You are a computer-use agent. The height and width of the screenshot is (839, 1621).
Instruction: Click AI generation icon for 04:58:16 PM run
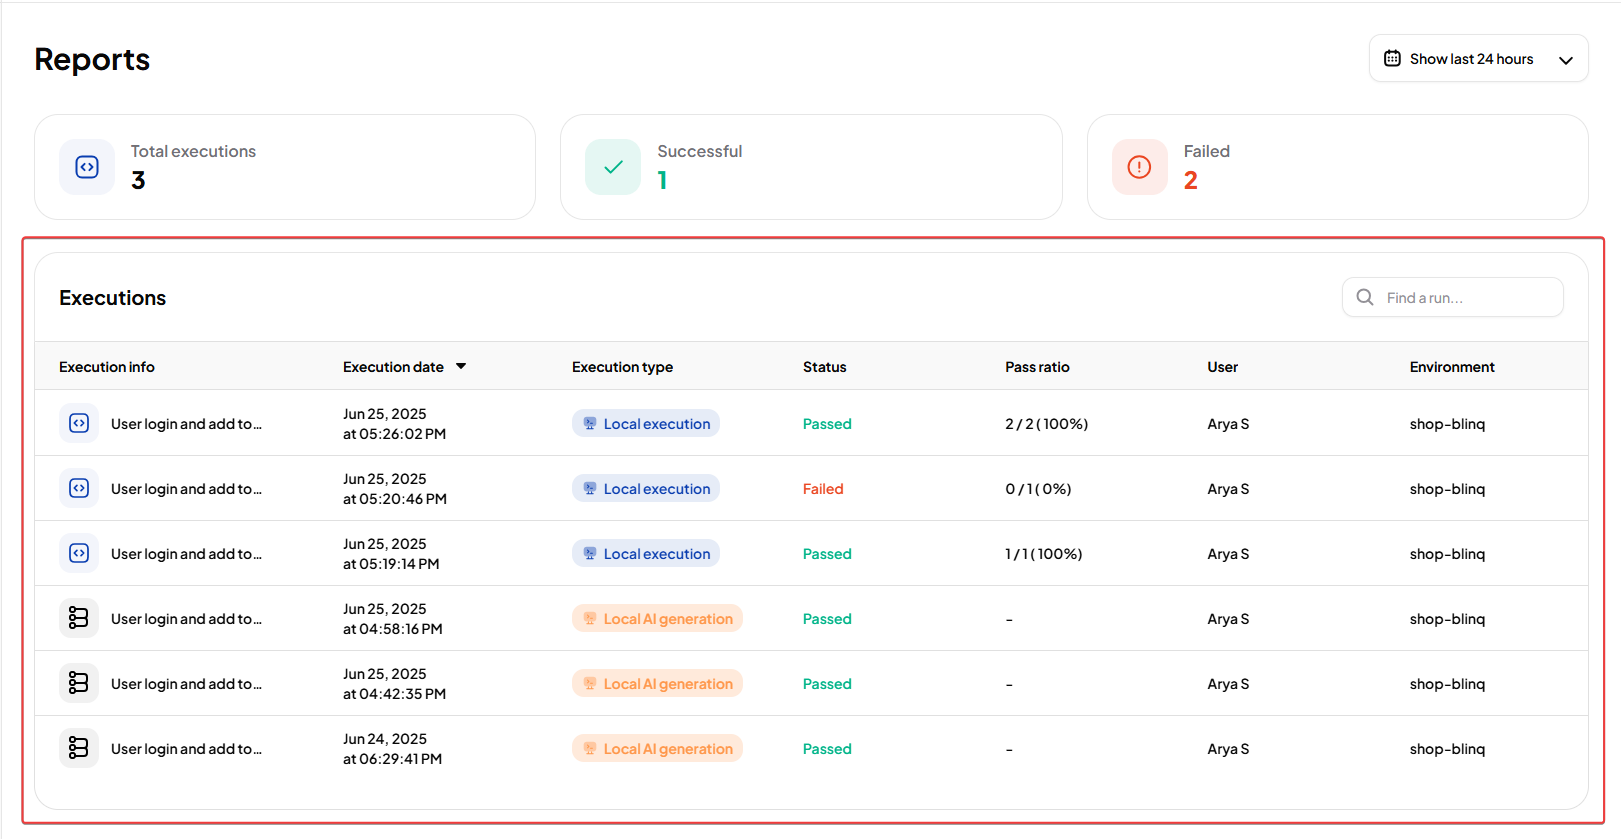[x=79, y=618]
